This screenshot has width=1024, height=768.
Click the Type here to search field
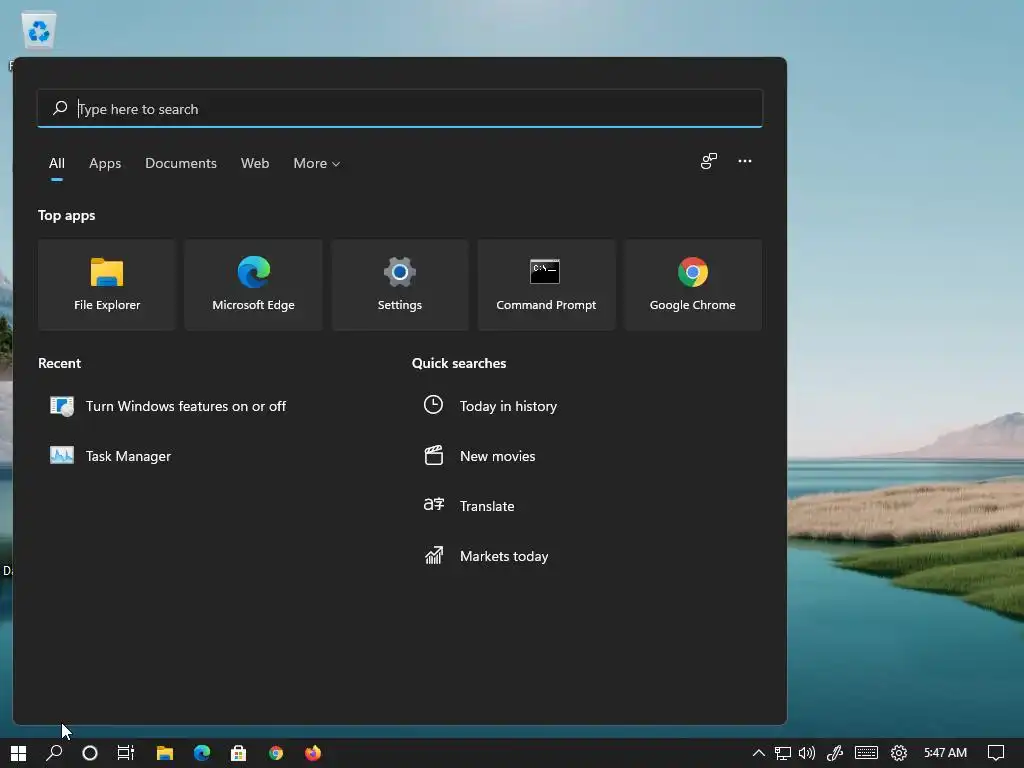400,108
